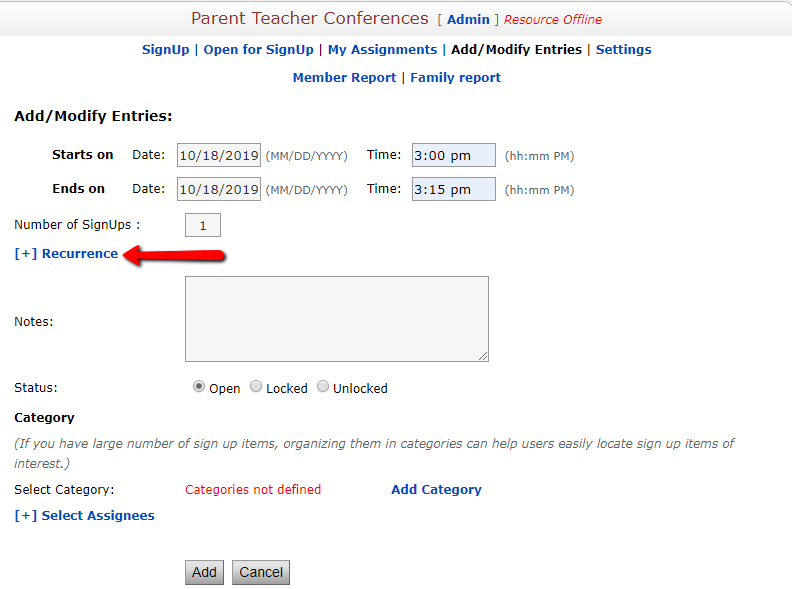Switch to Add/Modify Entries tab
The image size is (792, 589).
(x=516, y=50)
